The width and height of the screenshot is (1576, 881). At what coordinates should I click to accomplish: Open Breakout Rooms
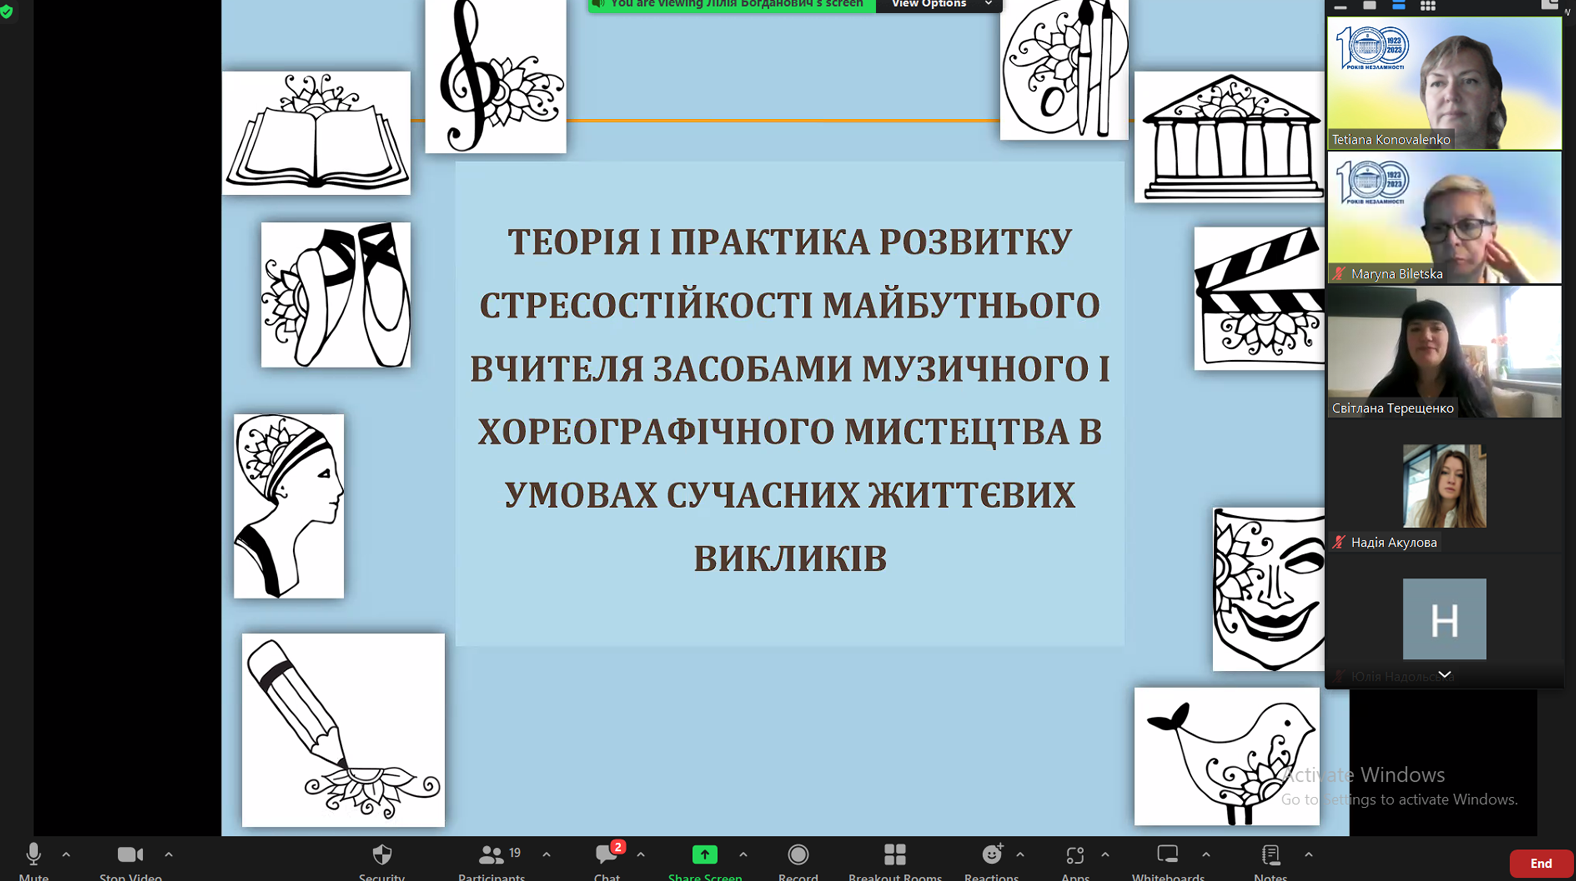pos(895,856)
